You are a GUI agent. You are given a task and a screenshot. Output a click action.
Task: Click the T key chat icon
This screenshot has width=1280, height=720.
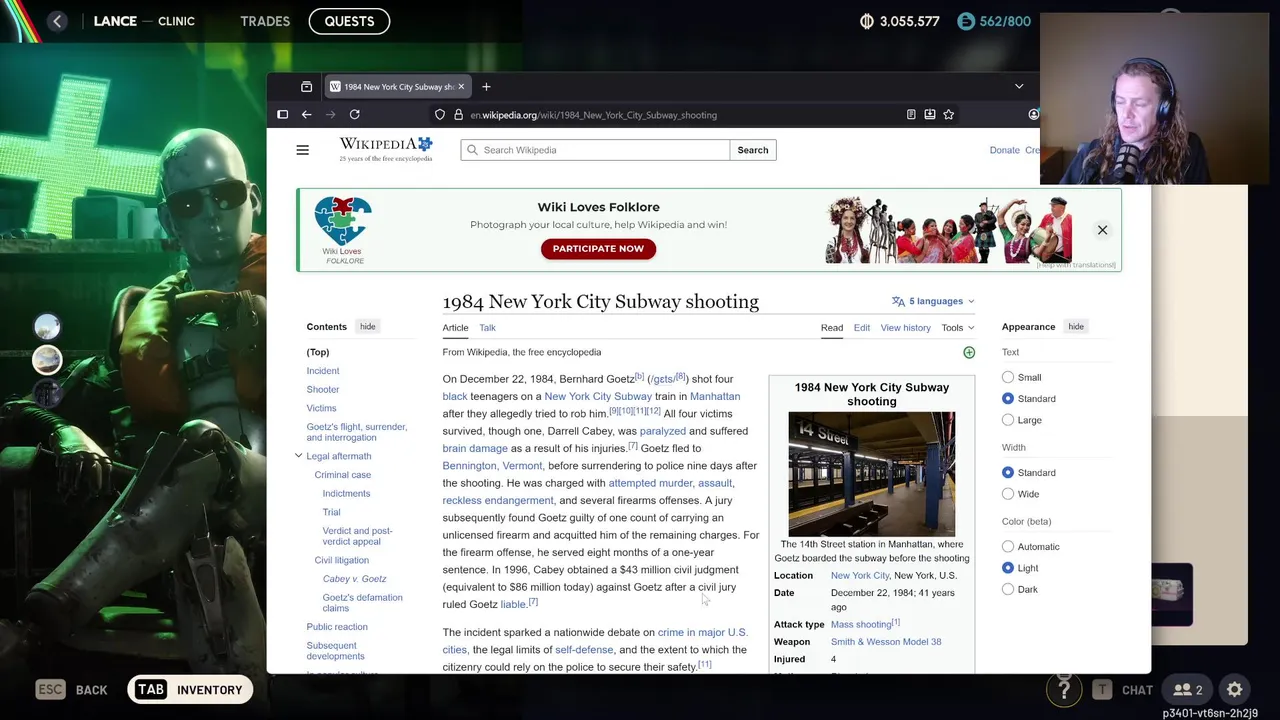tap(1102, 690)
